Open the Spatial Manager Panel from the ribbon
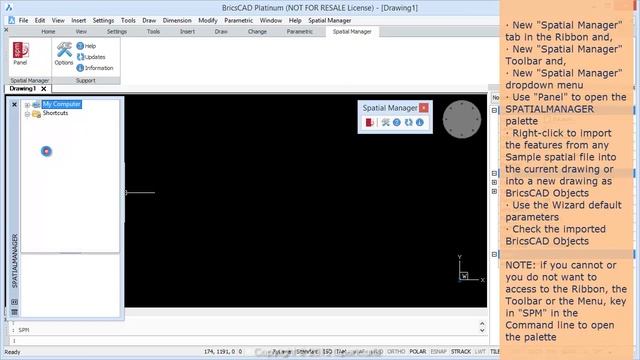Screen dimensions: 640x360 (20, 53)
